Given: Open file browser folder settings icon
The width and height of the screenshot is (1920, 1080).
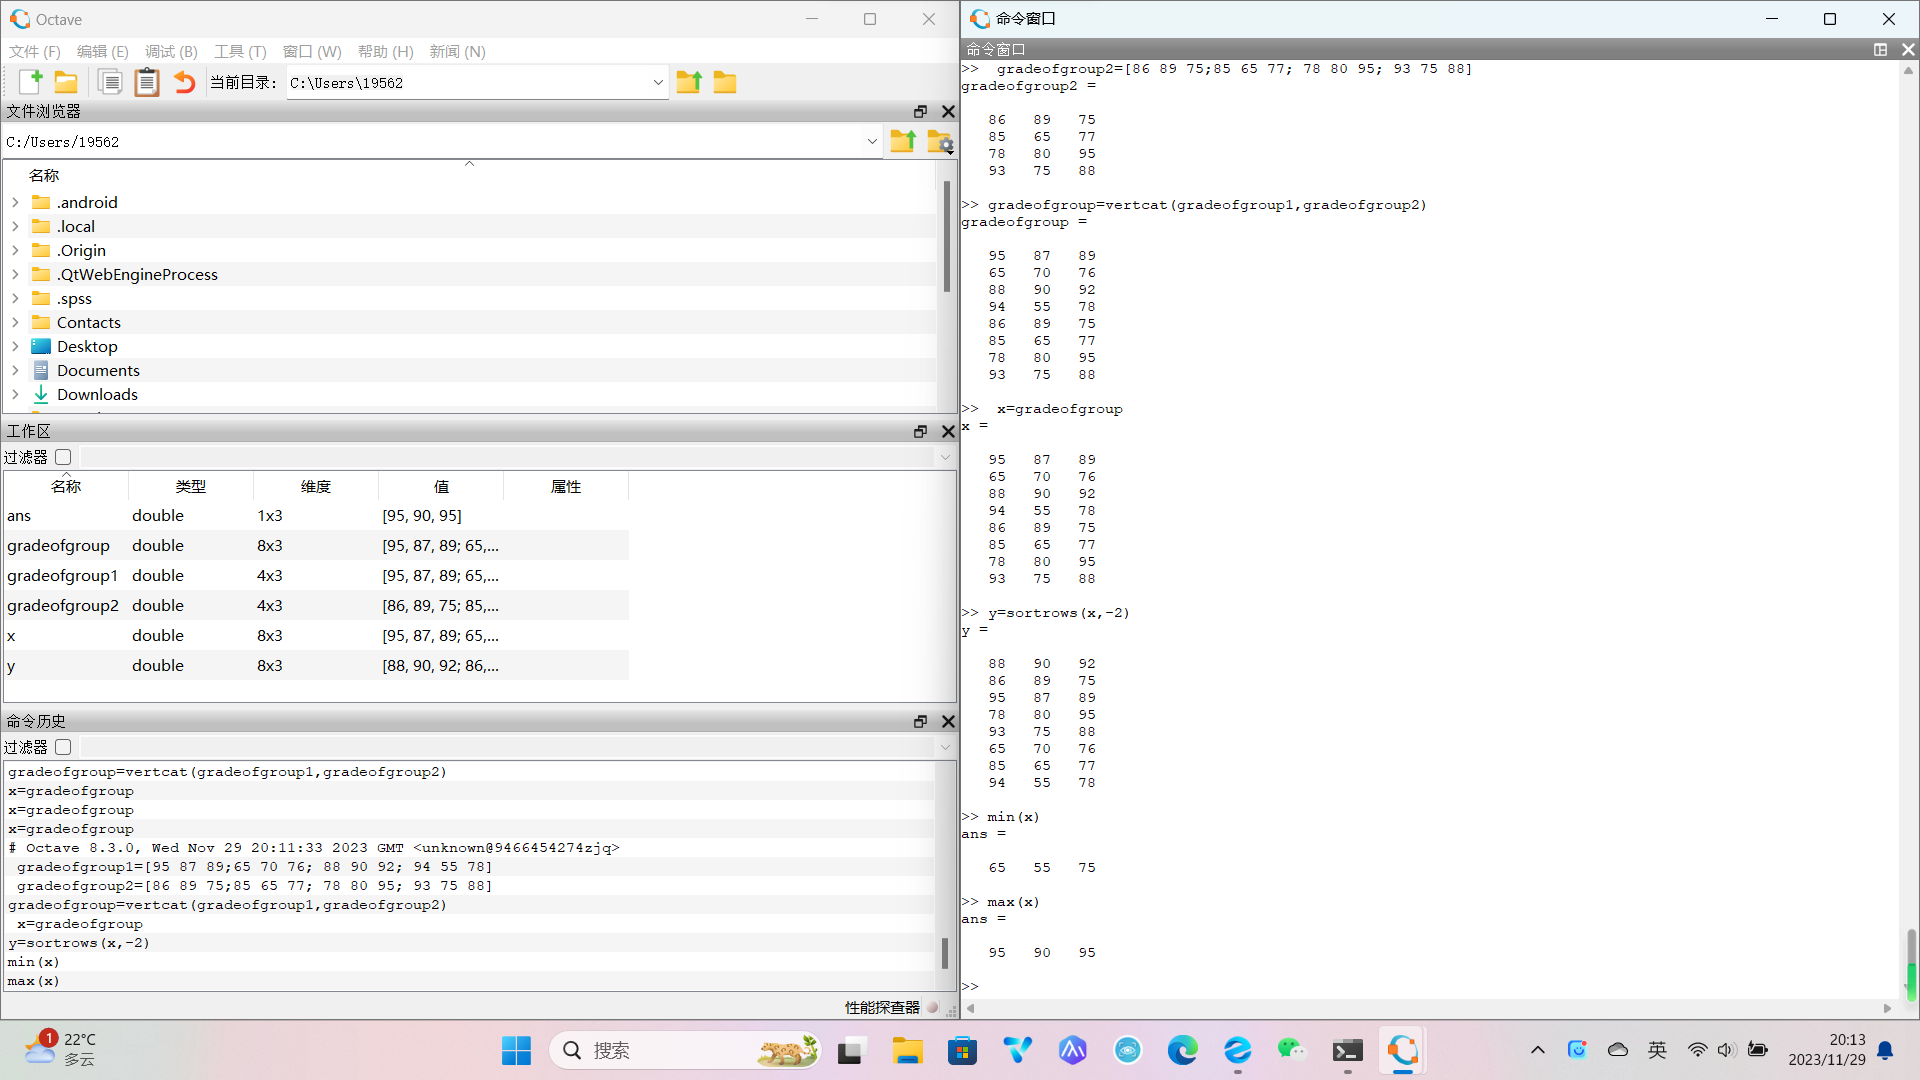Looking at the screenshot, I should pyautogui.click(x=940, y=142).
